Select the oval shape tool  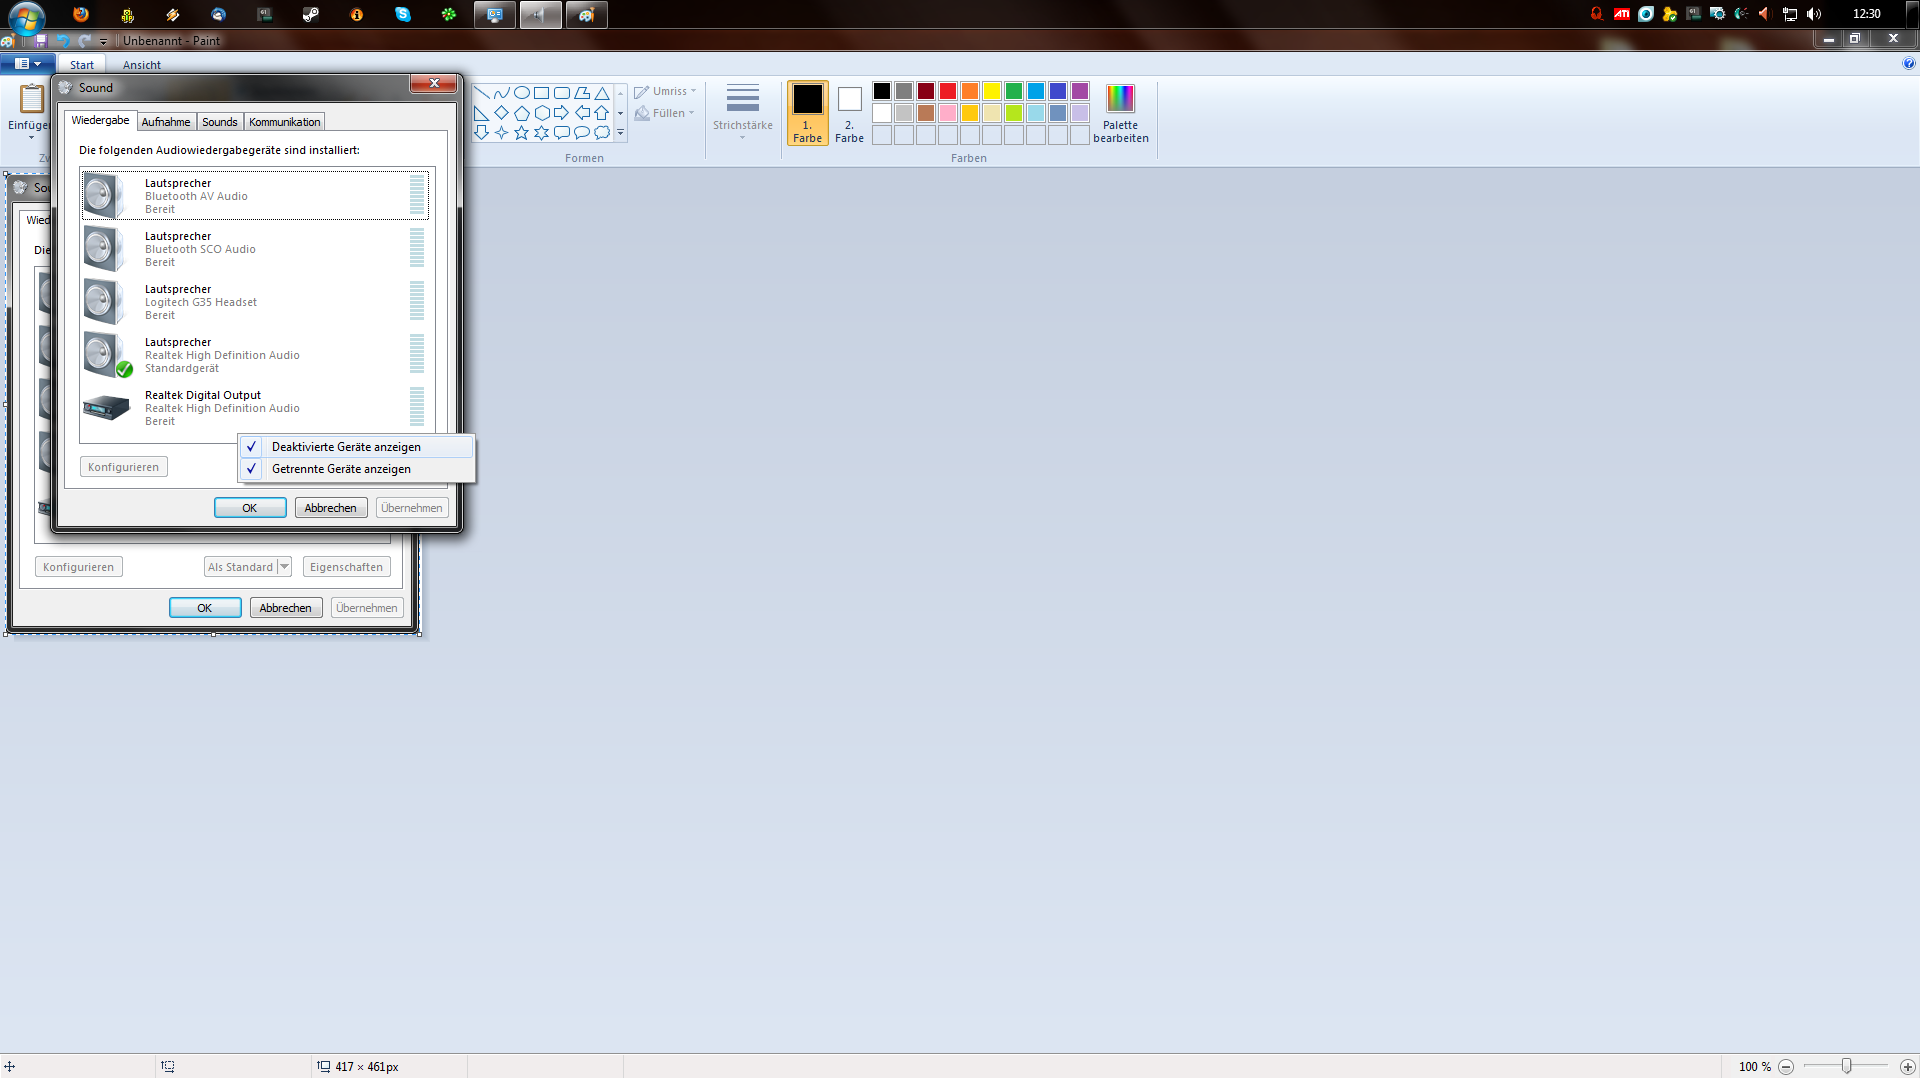tap(521, 92)
